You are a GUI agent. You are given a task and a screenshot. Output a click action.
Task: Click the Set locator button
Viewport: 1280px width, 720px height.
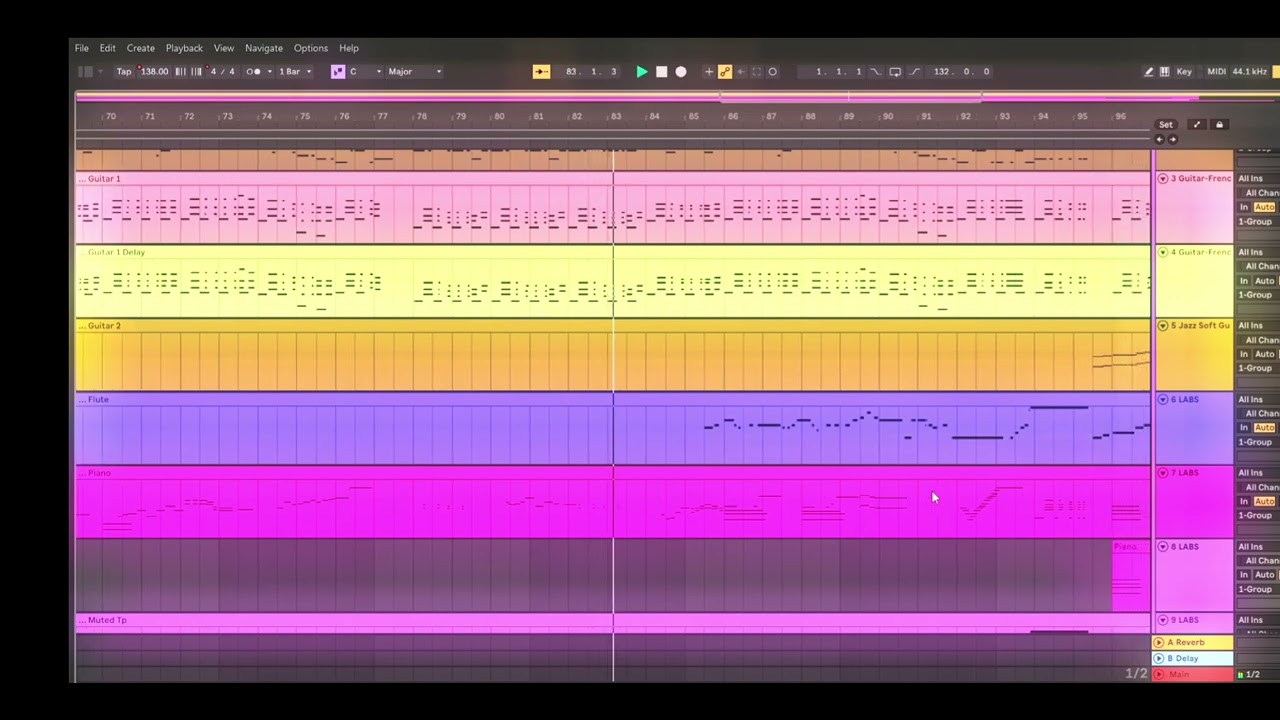[1166, 125]
